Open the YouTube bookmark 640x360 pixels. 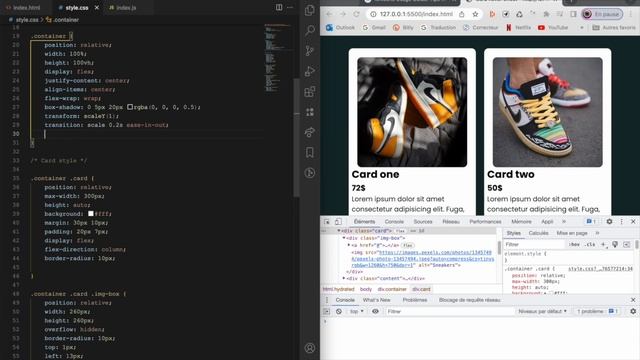tap(553, 27)
